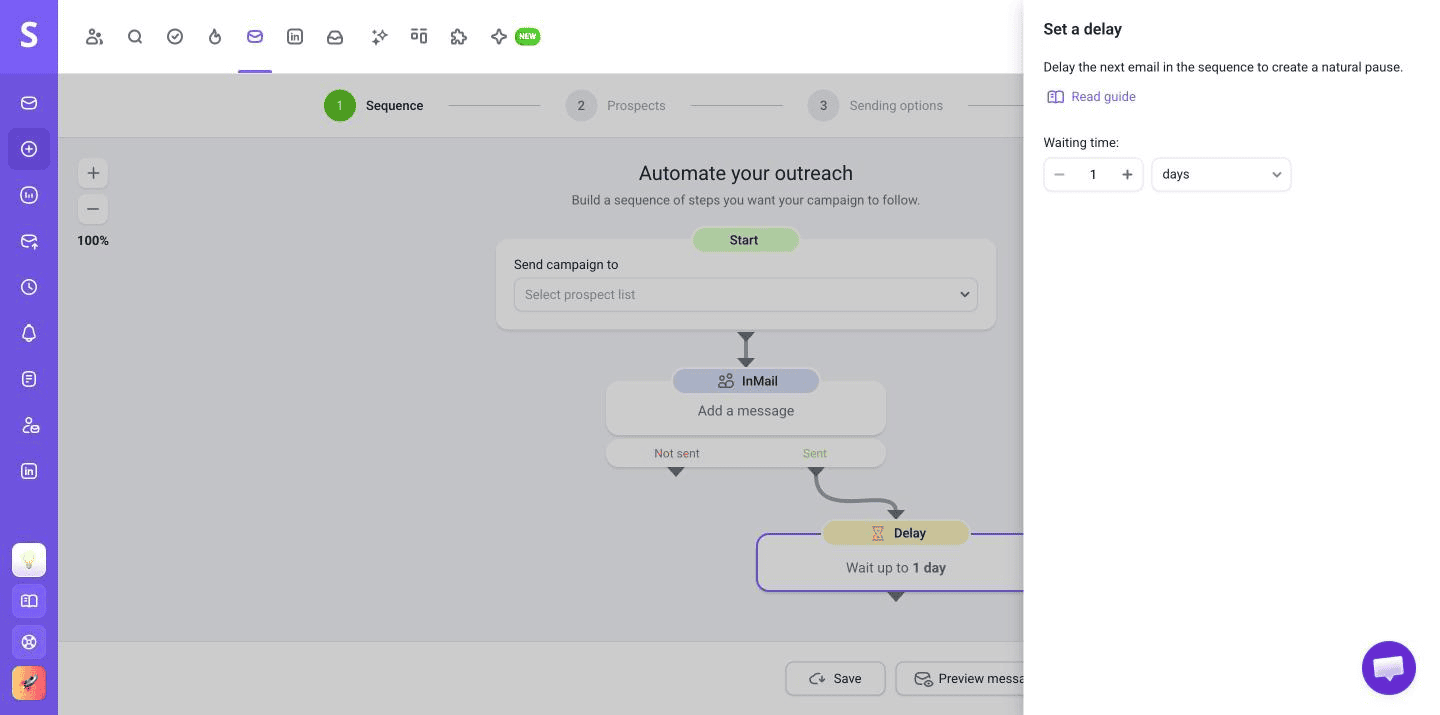Open the open-book knowledge icon in sidebar

29,601
